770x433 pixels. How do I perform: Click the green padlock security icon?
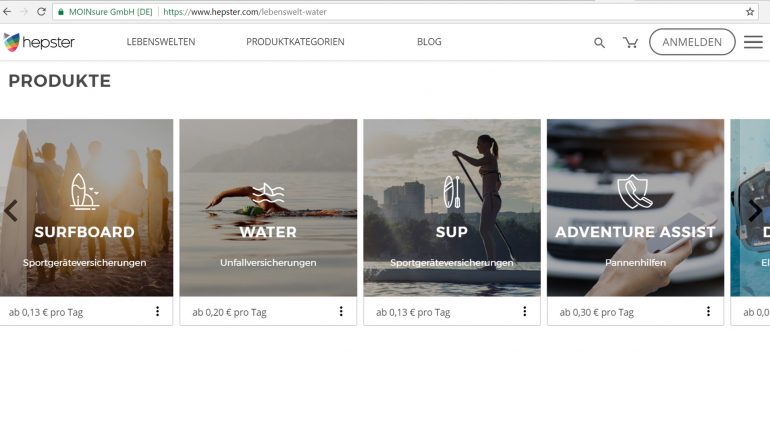61,12
